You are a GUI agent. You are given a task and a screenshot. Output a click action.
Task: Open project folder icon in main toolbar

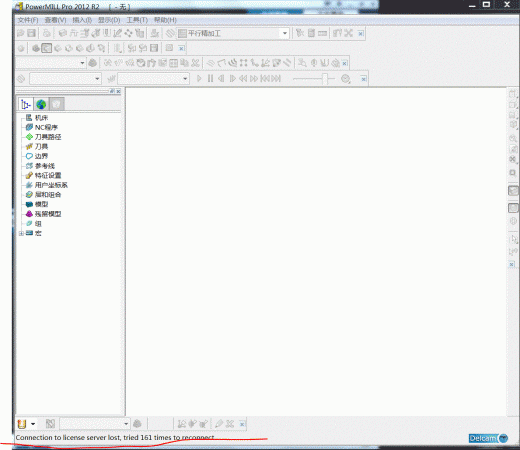[21, 33]
